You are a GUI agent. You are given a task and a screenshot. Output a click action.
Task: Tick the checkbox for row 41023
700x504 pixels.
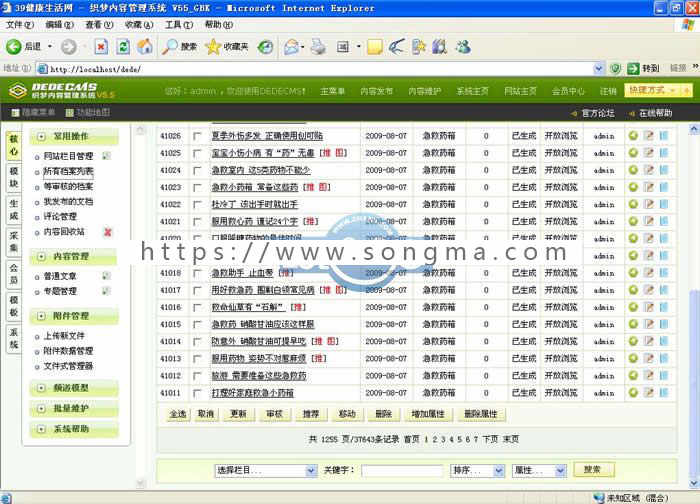pos(197,188)
